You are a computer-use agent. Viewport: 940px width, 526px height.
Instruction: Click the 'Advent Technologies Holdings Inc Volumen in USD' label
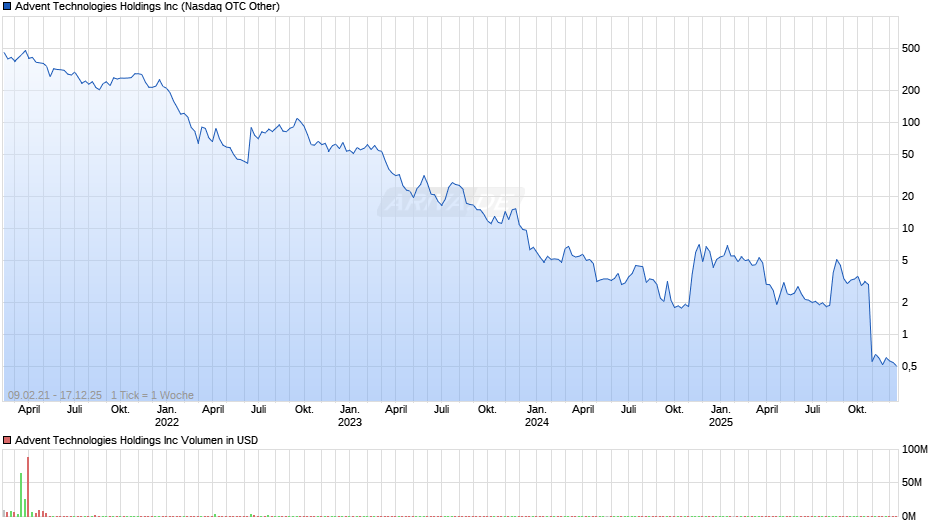pyautogui.click(x=137, y=440)
